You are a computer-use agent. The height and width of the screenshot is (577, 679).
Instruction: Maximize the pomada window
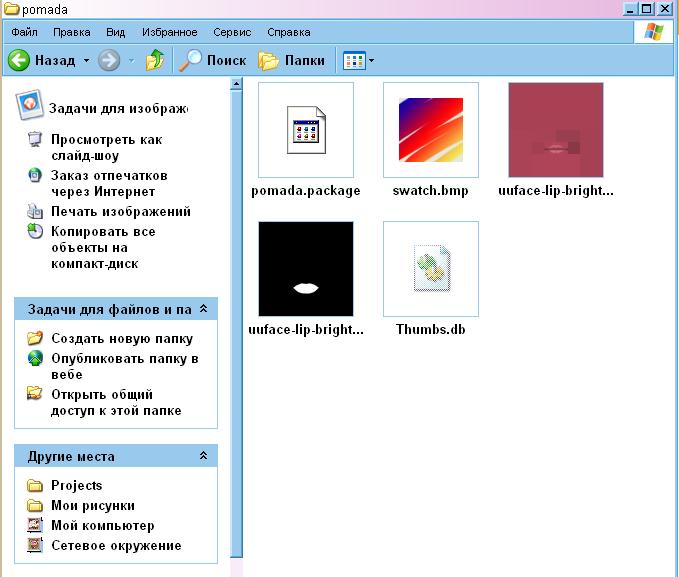pos(647,9)
